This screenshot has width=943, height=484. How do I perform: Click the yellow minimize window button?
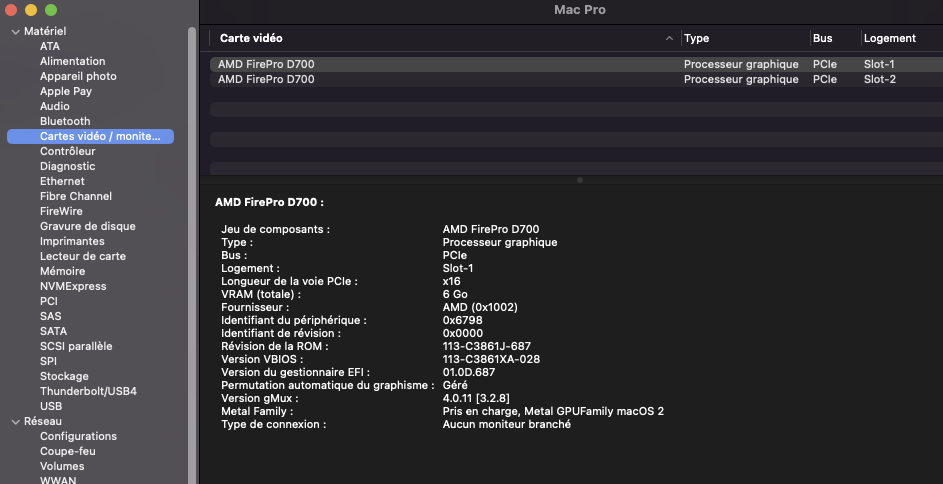tap(31, 9)
